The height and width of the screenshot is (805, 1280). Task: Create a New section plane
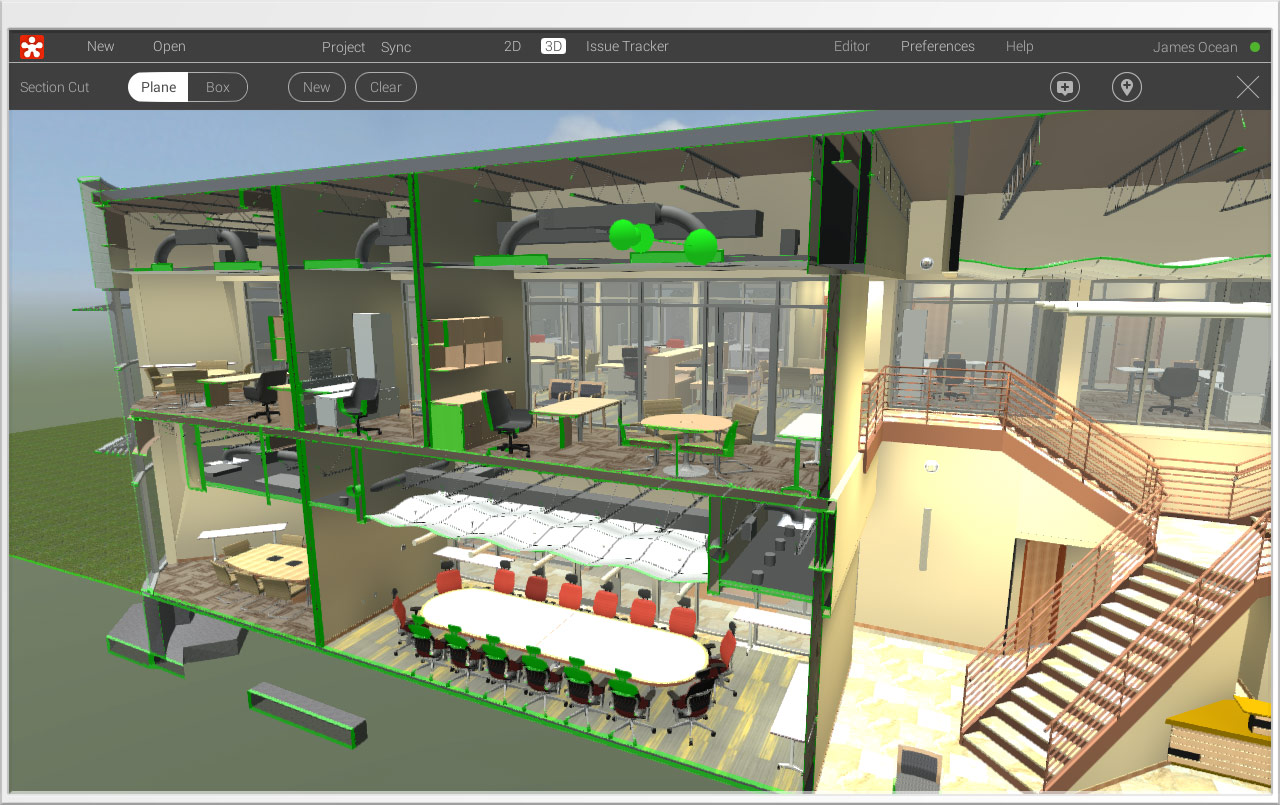[316, 87]
